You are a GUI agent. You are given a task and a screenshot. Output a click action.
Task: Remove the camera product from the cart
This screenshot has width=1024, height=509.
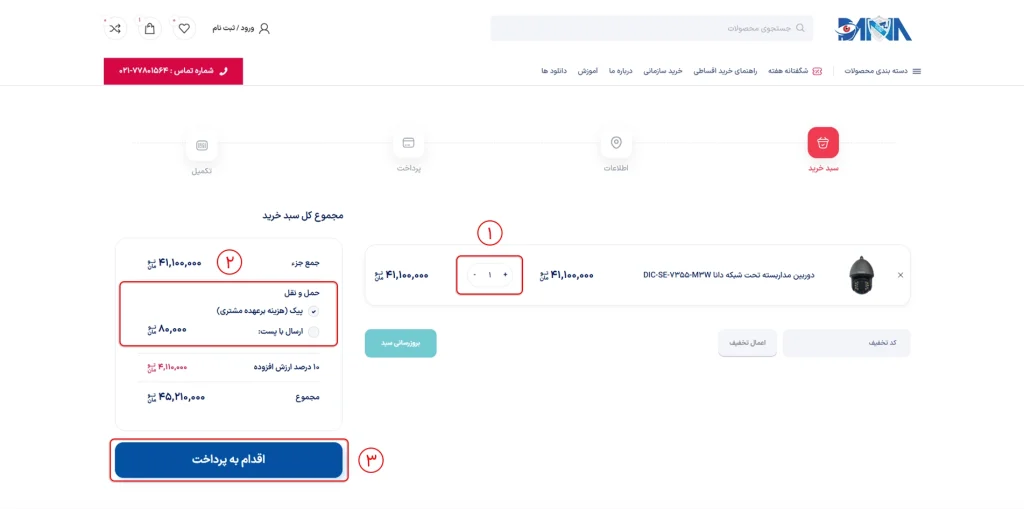click(x=900, y=275)
